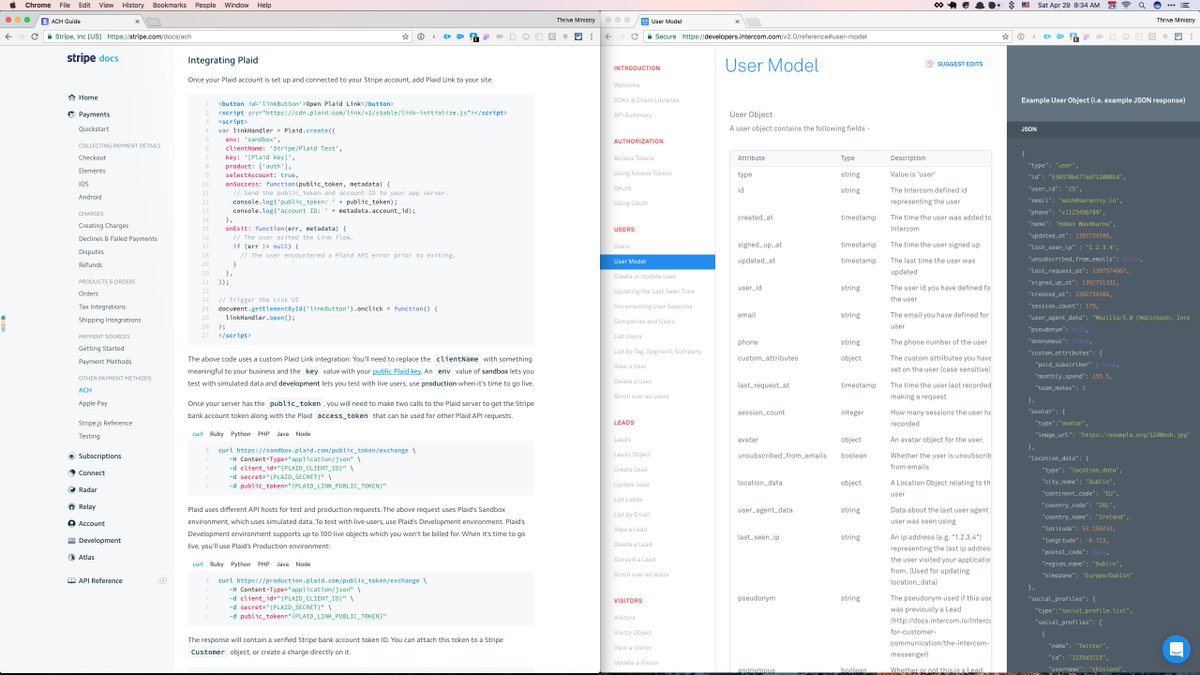Click the Thrive Ministry profile button in Stripe window
The image size is (1200, 675).
point(574,20)
